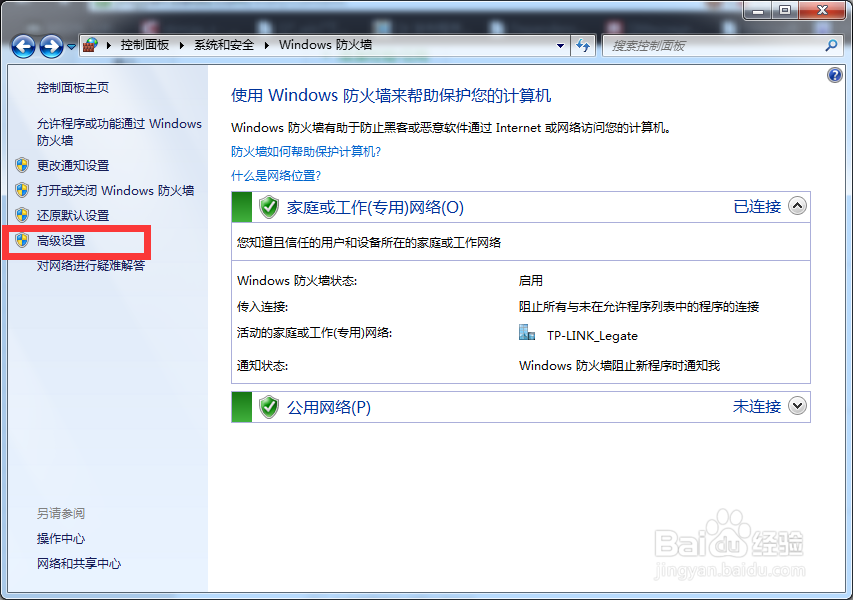Click the search magnifier icon
The width and height of the screenshot is (853, 600).
(x=831, y=46)
